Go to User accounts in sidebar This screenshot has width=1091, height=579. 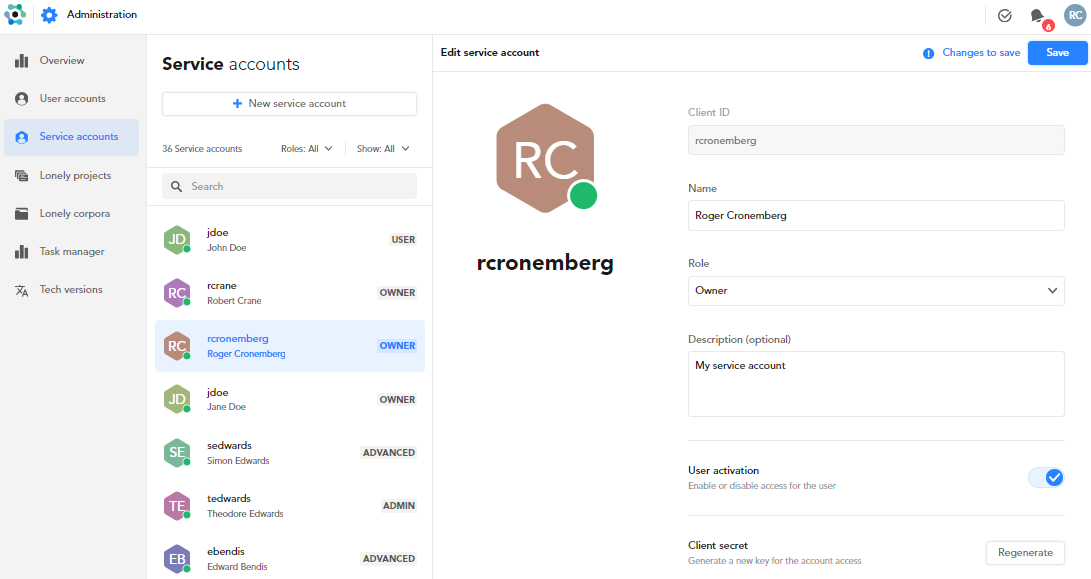coord(72,99)
